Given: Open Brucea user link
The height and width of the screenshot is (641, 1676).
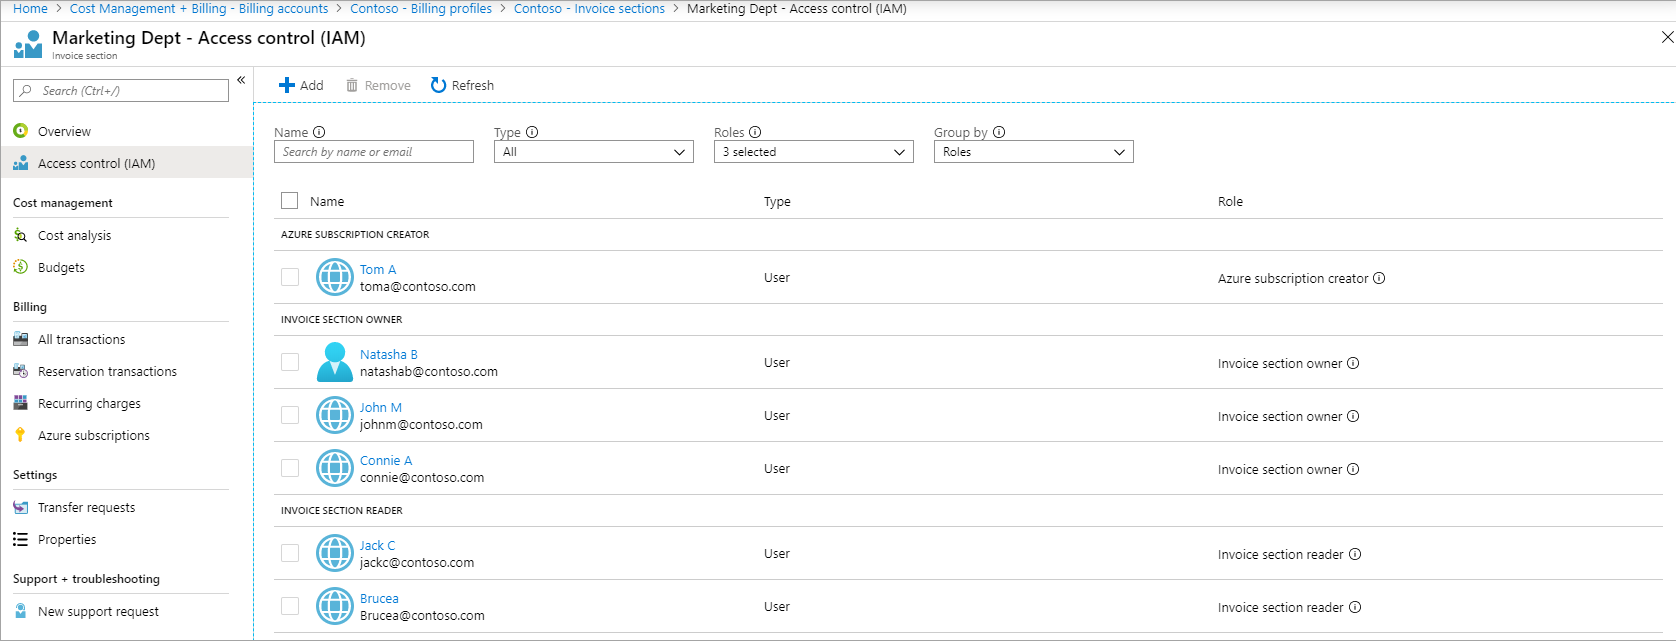Looking at the screenshot, I should point(379,599).
